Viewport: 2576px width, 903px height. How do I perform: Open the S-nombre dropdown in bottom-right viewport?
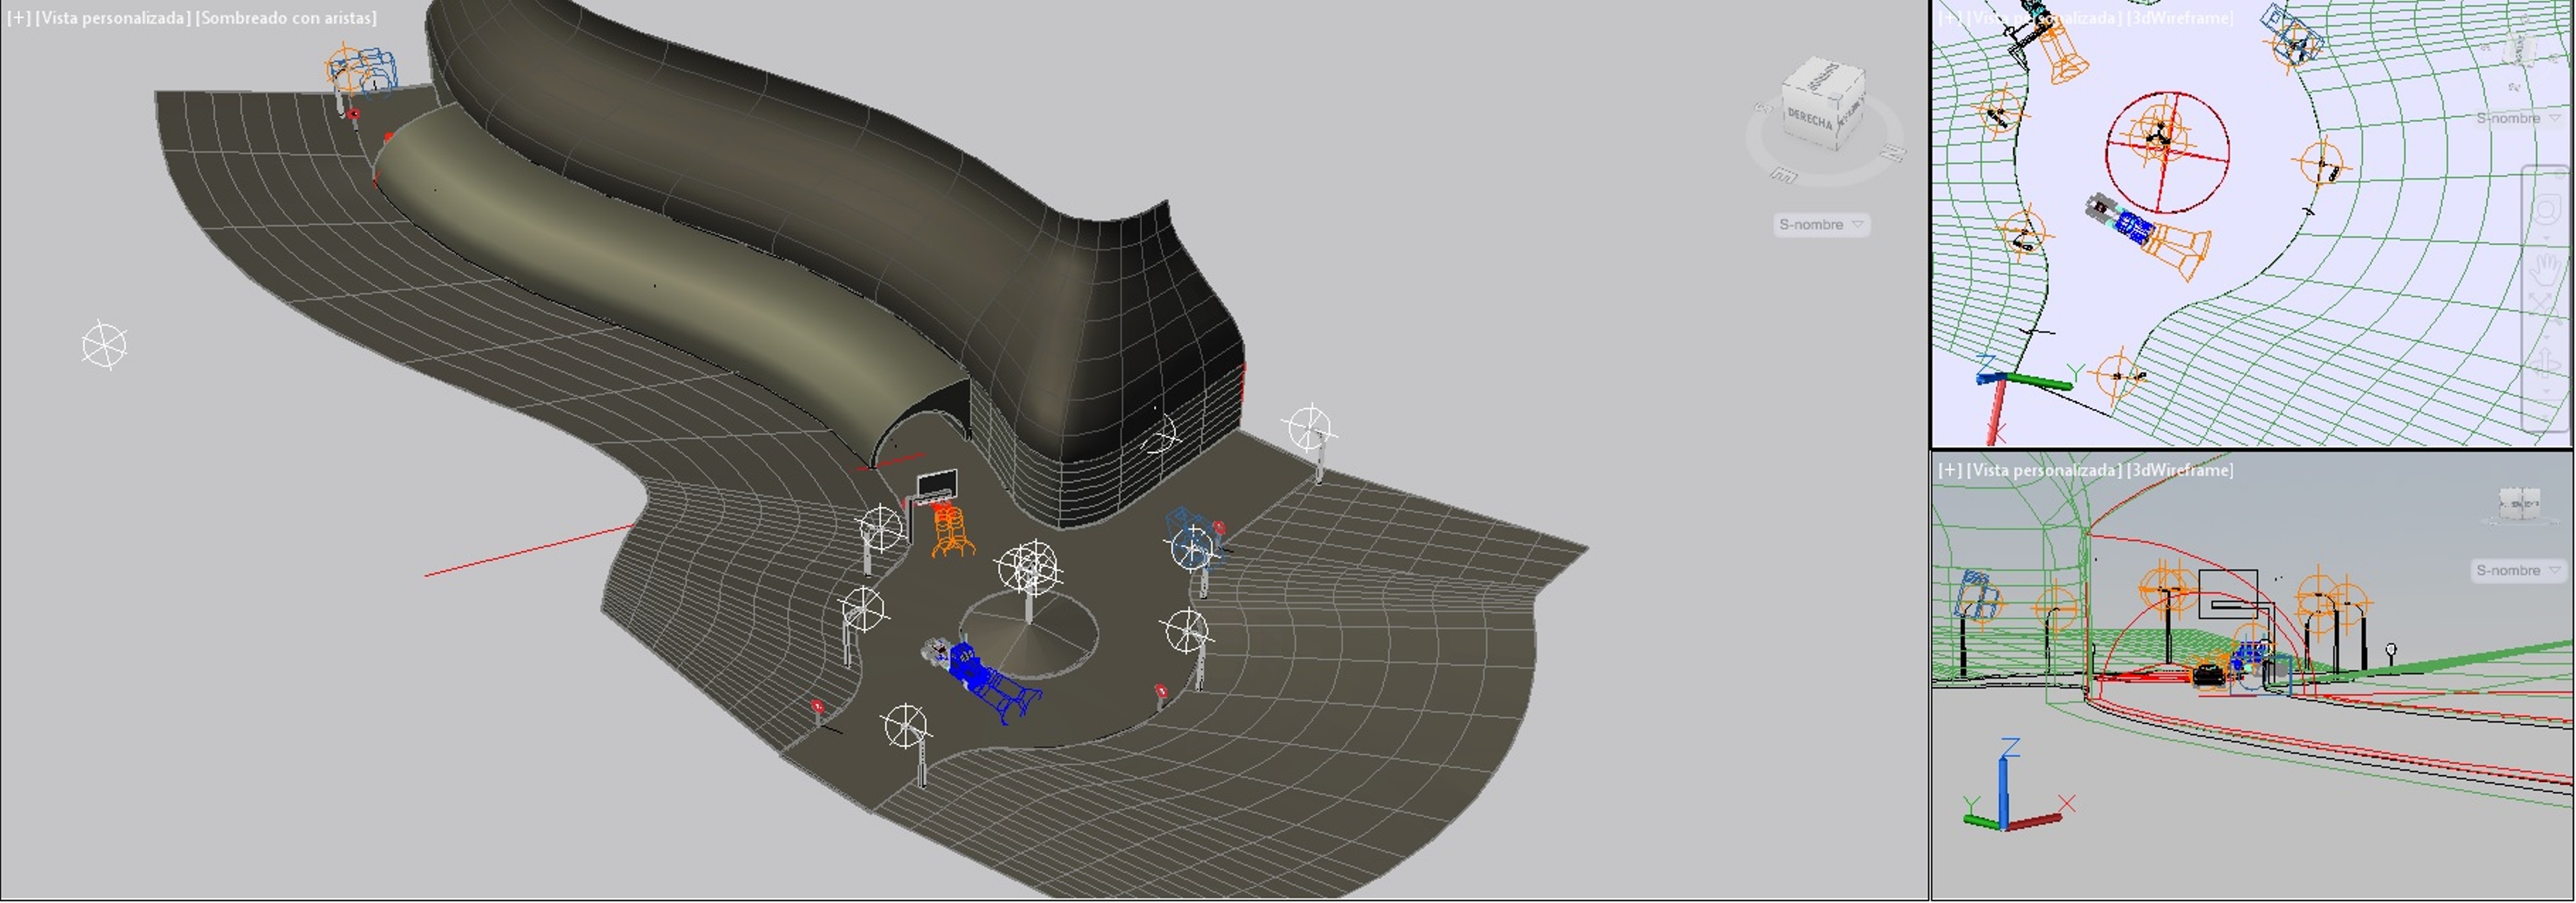click(2516, 570)
